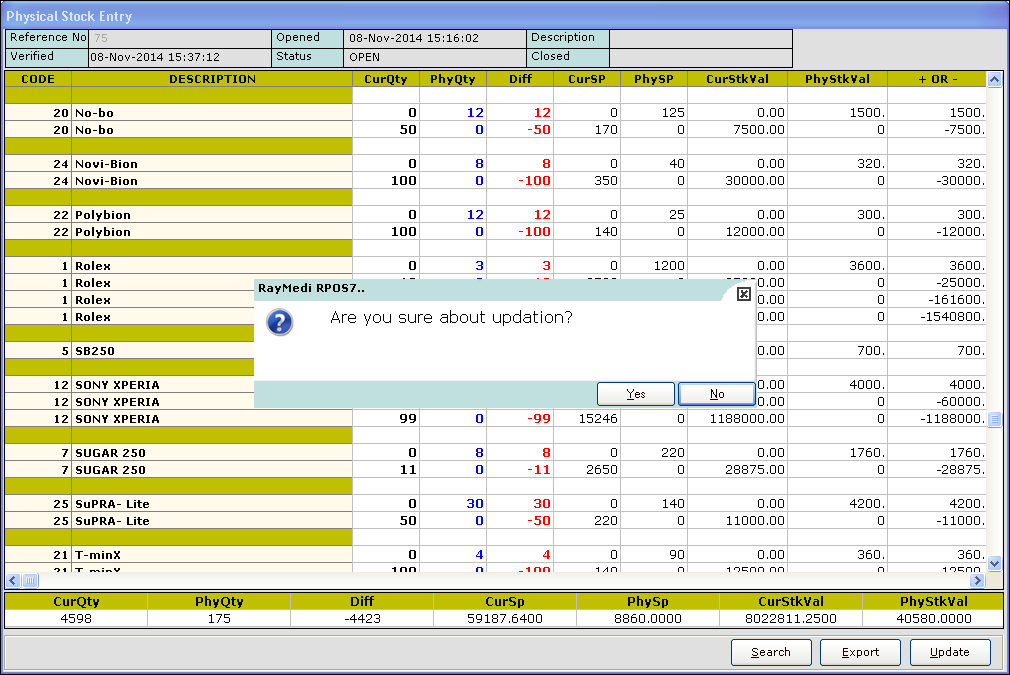The image size is (1010, 675).
Task: Click the DESCRIPTION column header
Action: coord(212,79)
